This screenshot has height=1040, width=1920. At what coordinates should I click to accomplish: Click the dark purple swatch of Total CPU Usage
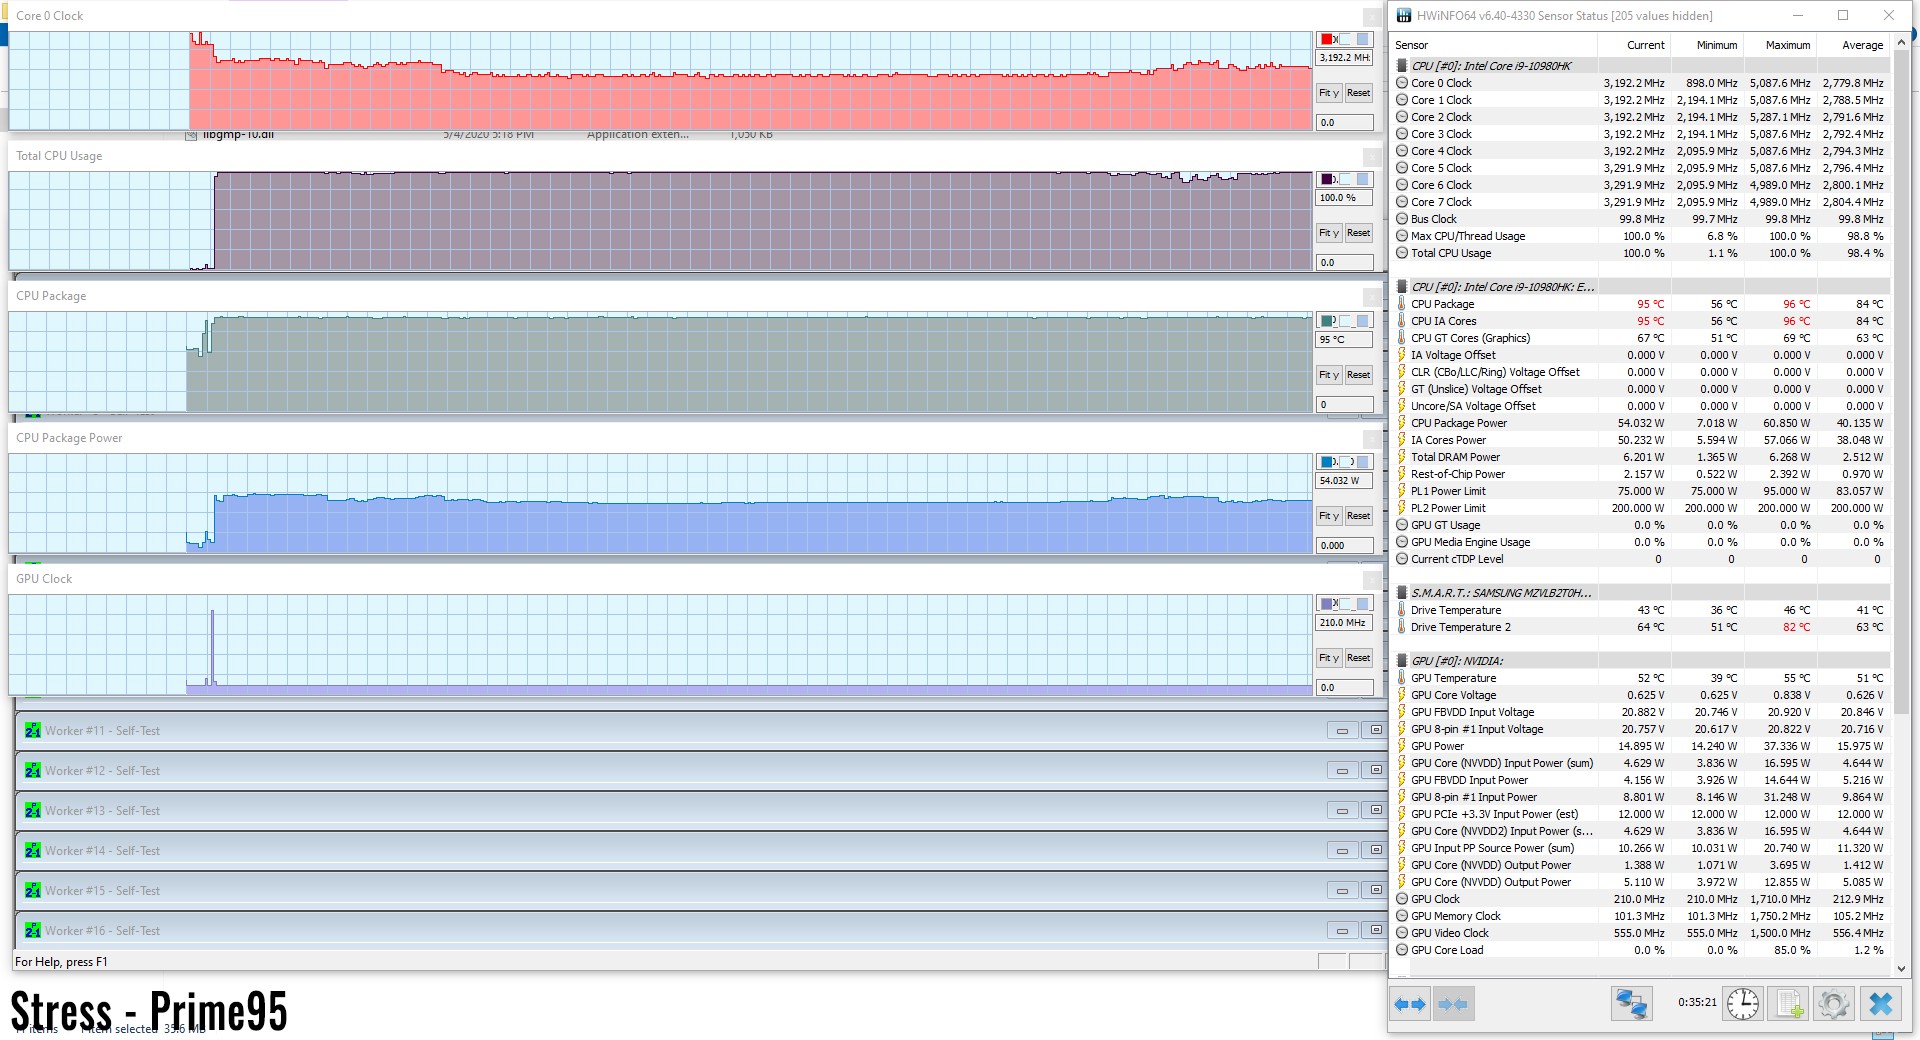[x=1327, y=179]
